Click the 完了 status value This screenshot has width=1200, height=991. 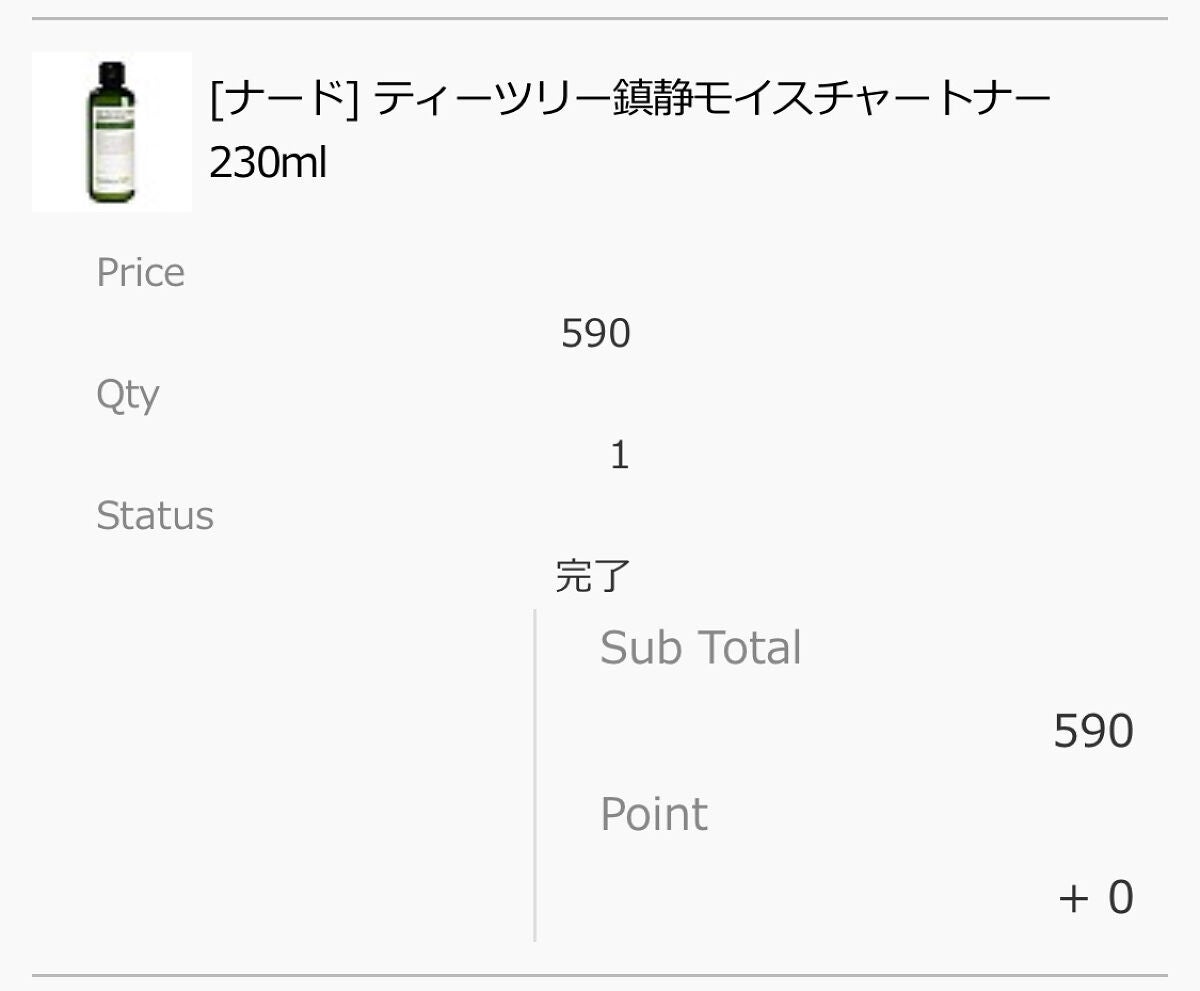pos(593,577)
